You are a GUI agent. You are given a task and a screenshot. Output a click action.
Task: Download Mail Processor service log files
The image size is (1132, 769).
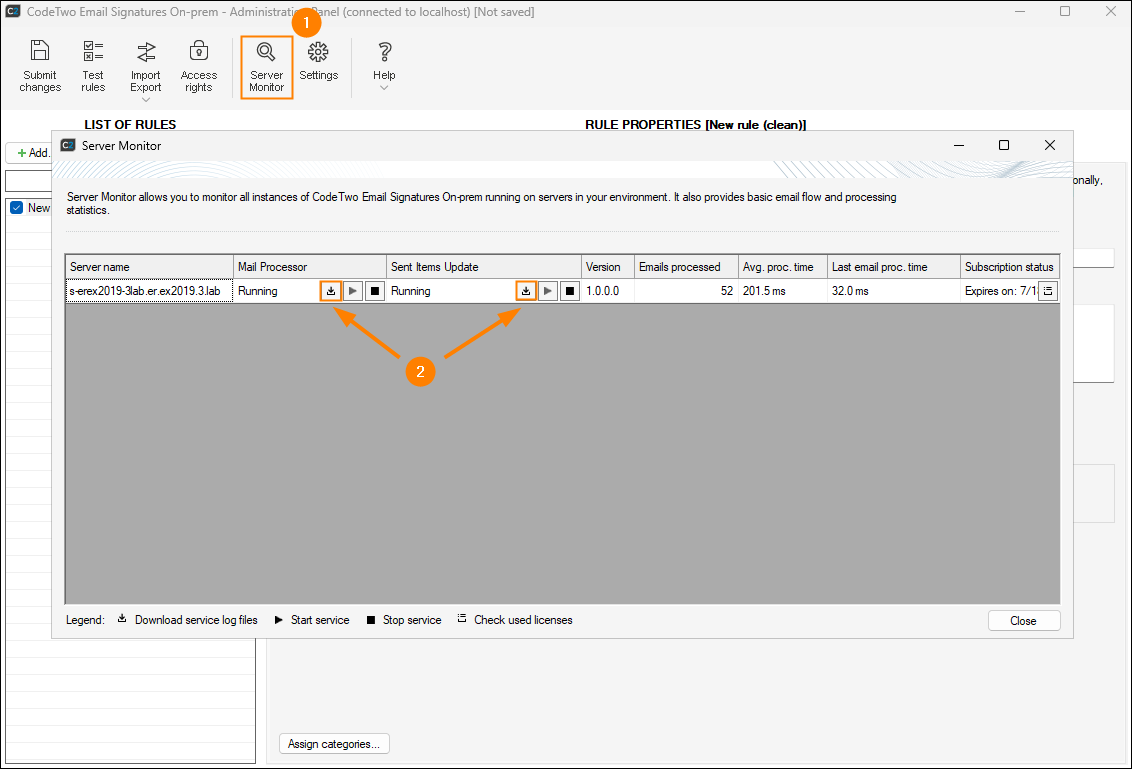[x=330, y=290]
